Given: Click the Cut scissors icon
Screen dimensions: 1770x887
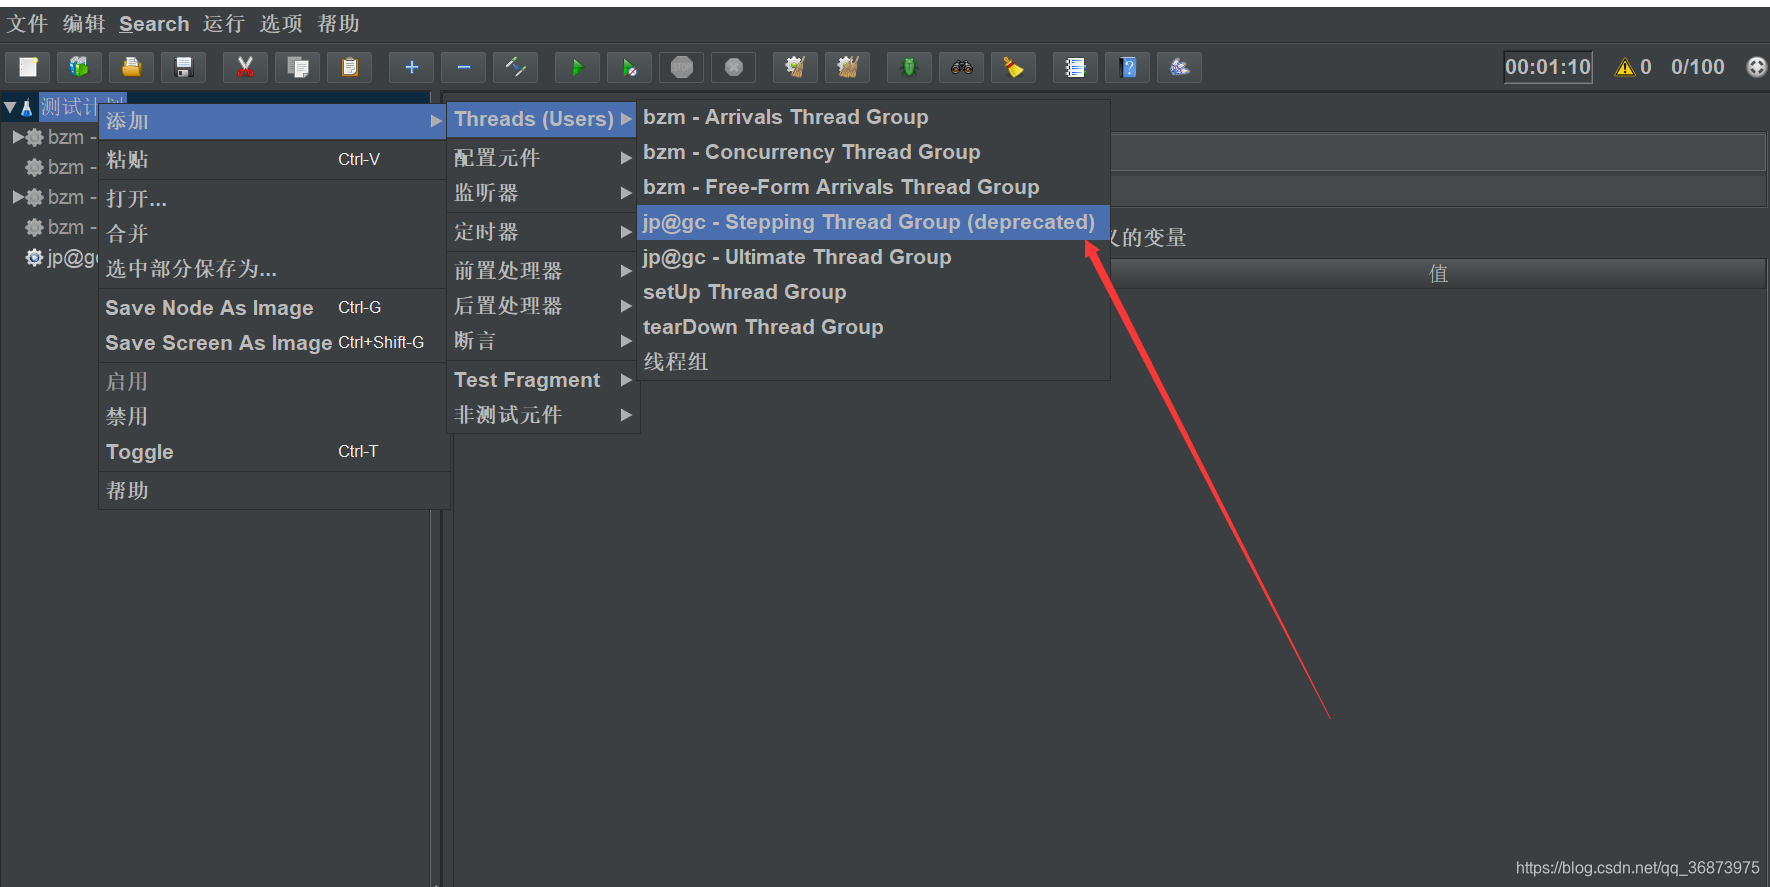Looking at the screenshot, I should [245, 67].
